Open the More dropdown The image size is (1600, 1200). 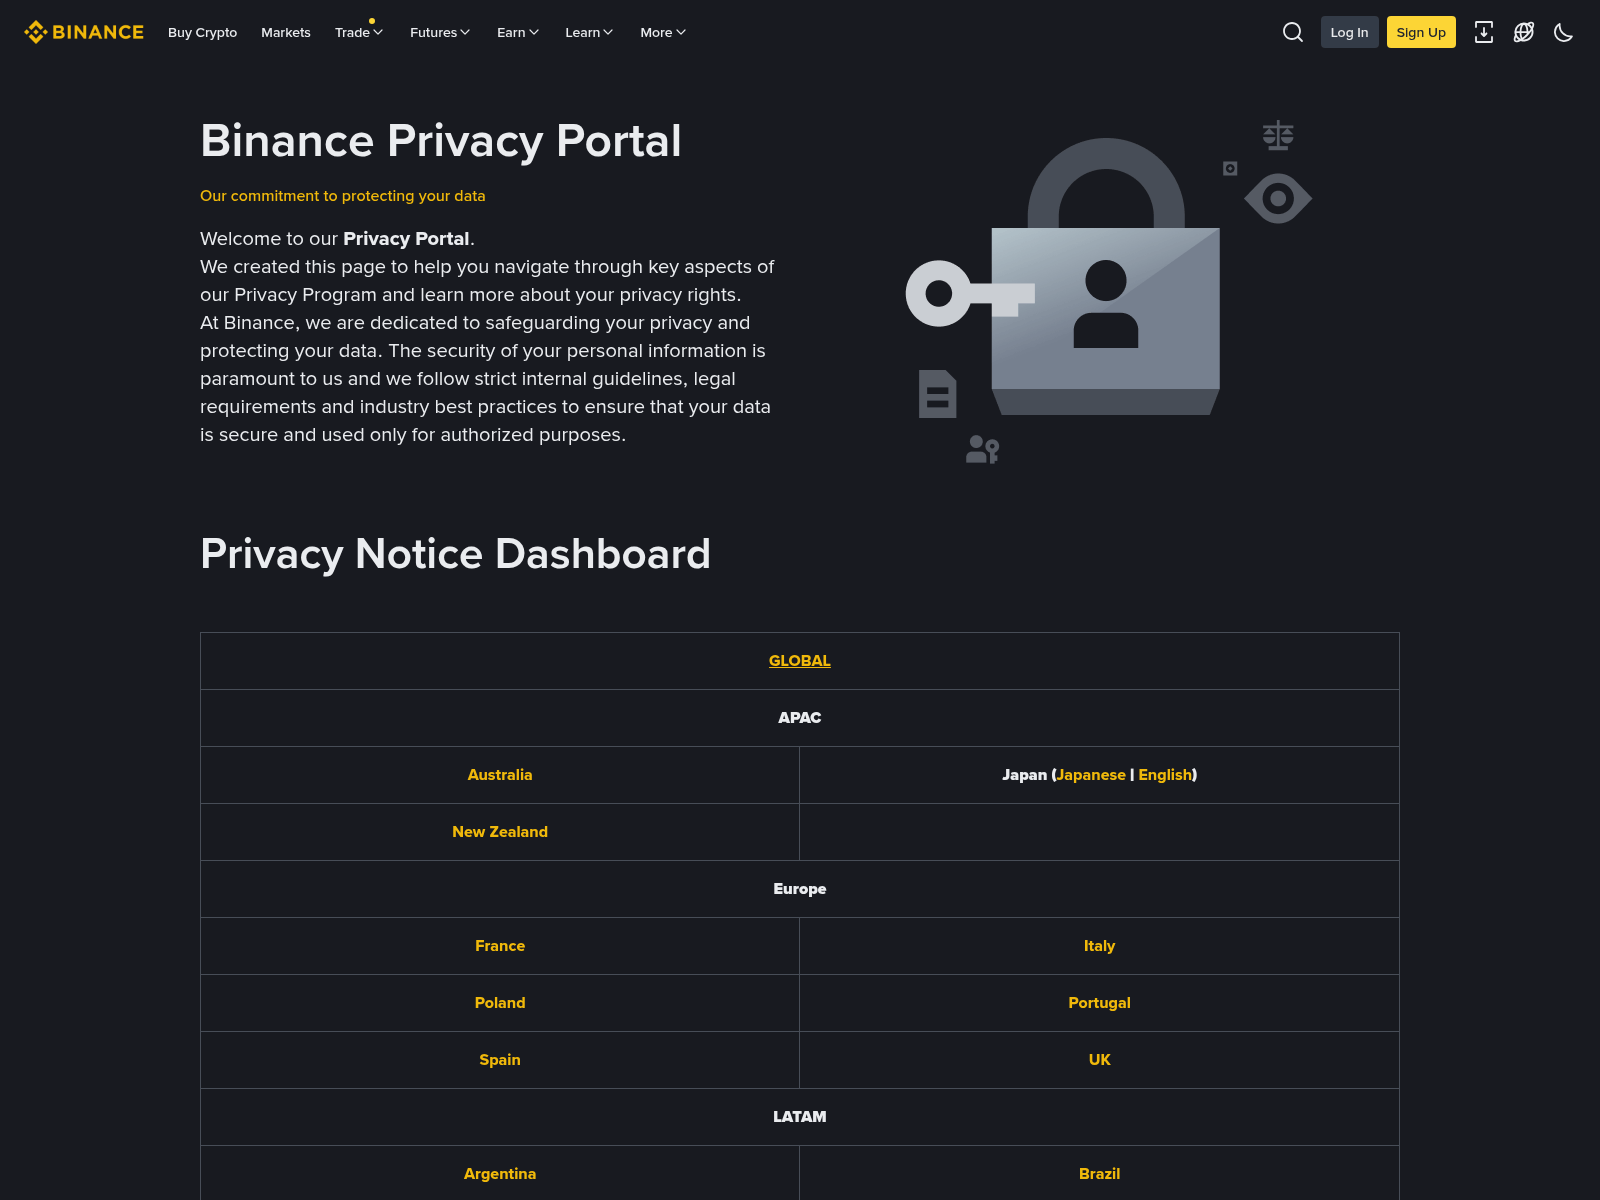(x=662, y=32)
